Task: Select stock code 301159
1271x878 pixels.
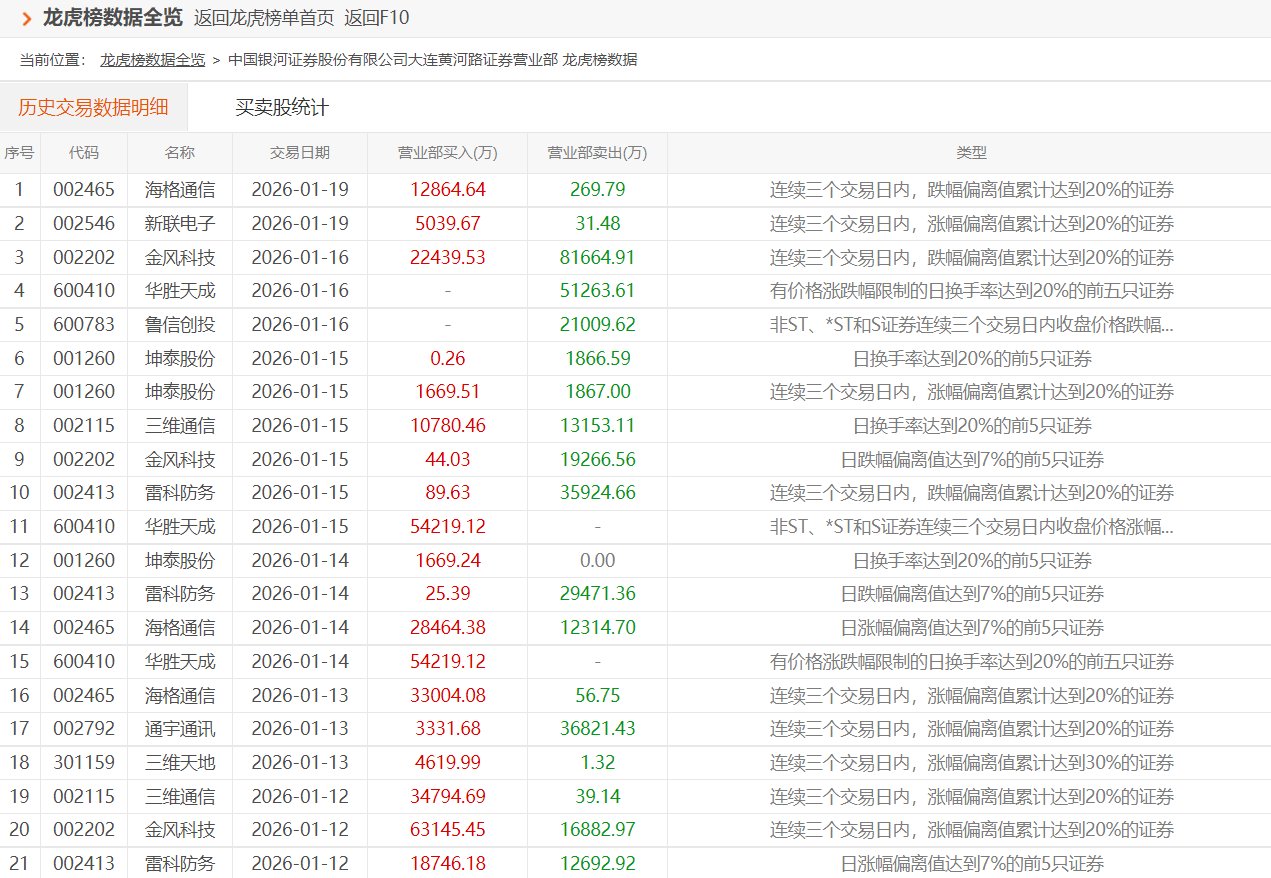Action: point(84,763)
